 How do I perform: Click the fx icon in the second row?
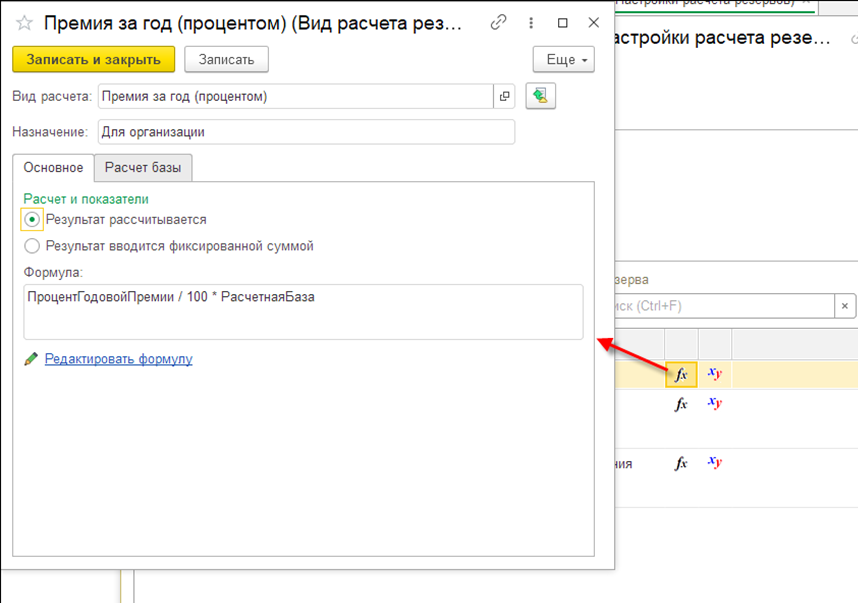(x=681, y=404)
